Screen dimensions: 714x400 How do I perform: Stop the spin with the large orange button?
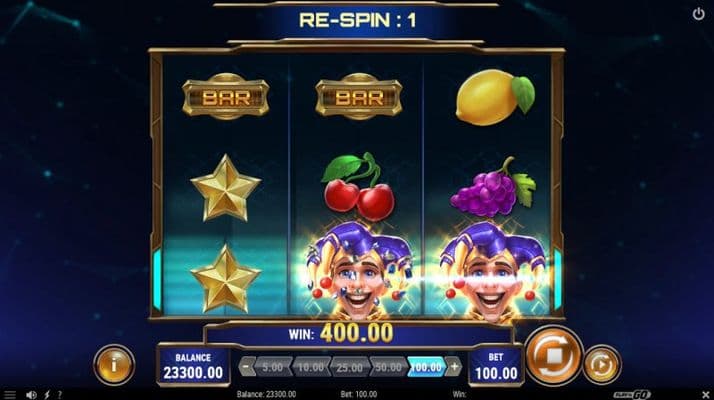coord(554,356)
